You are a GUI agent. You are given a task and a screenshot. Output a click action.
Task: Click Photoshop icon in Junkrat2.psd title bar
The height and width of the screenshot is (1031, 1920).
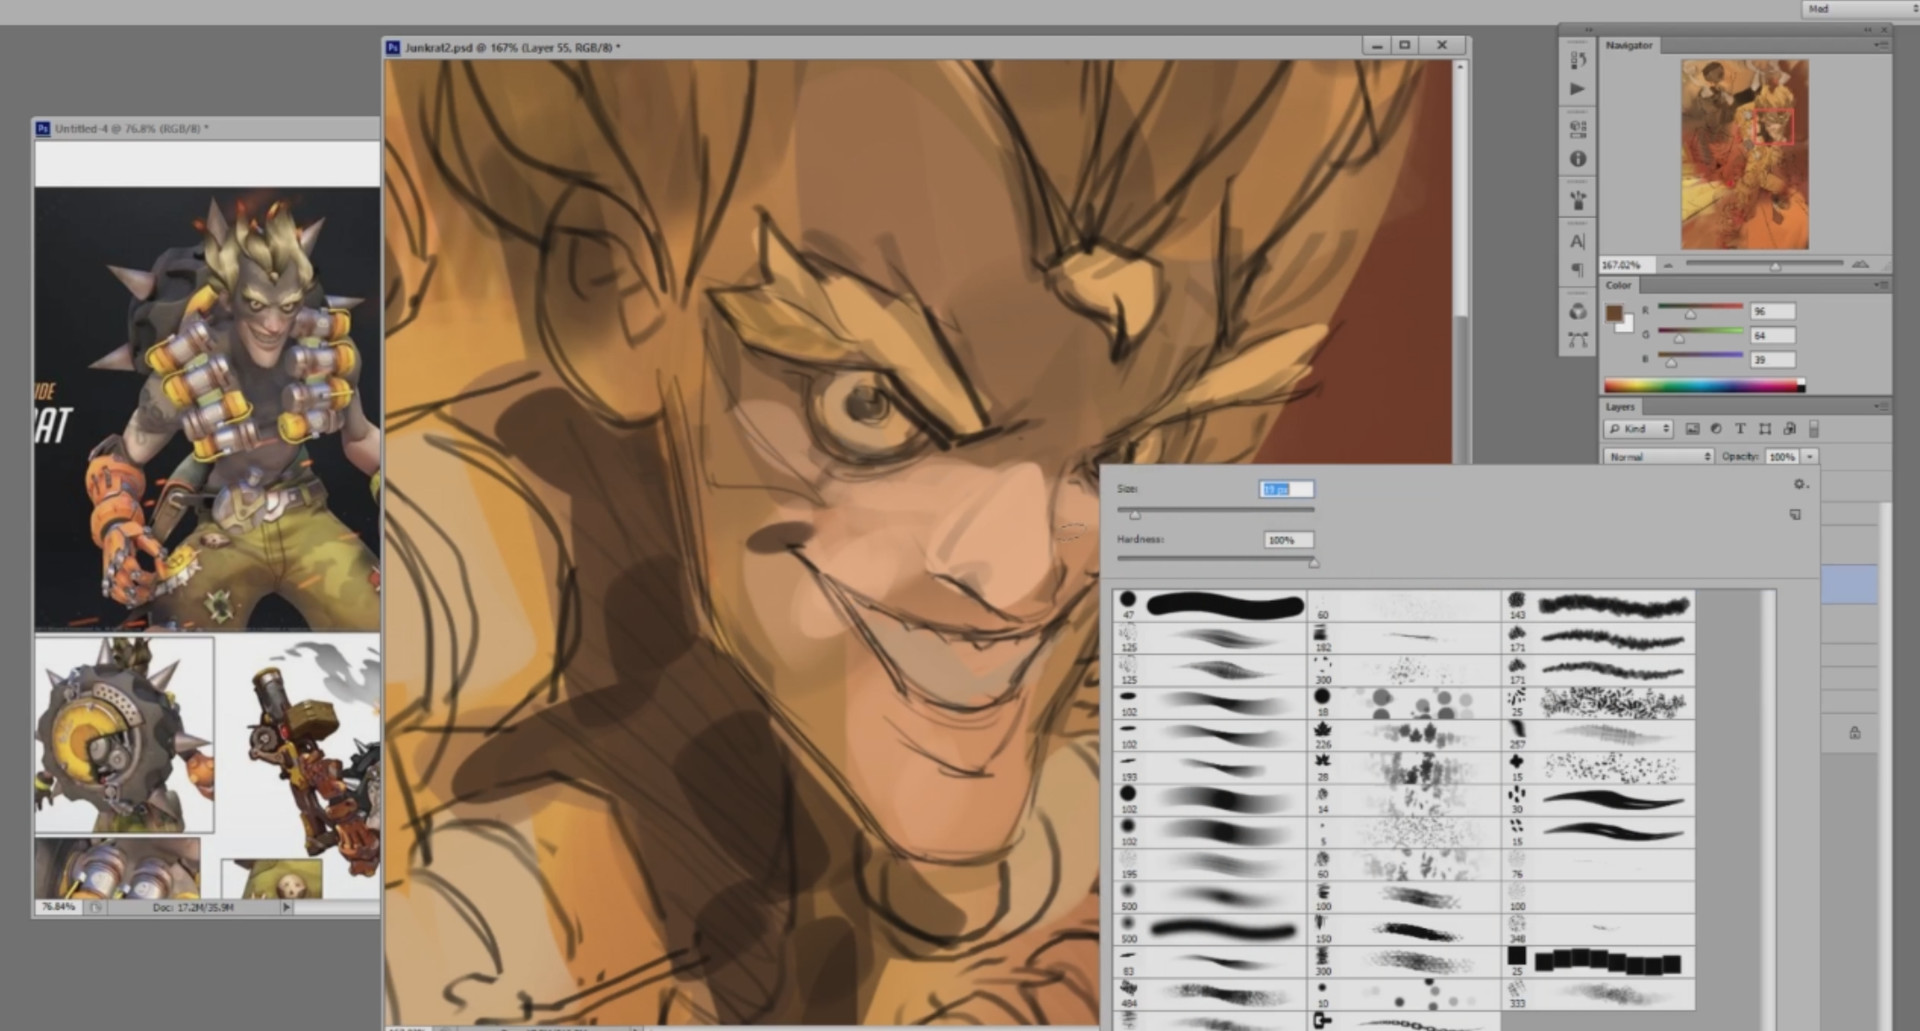click(x=393, y=47)
